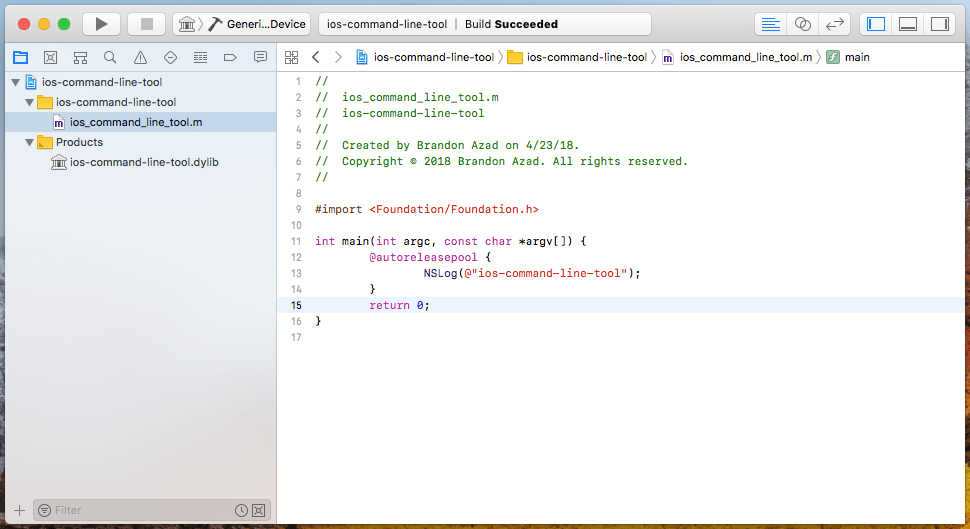The width and height of the screenshot is (970, 529).
Task: Add a new file with plus button
Action: (19, 510)
